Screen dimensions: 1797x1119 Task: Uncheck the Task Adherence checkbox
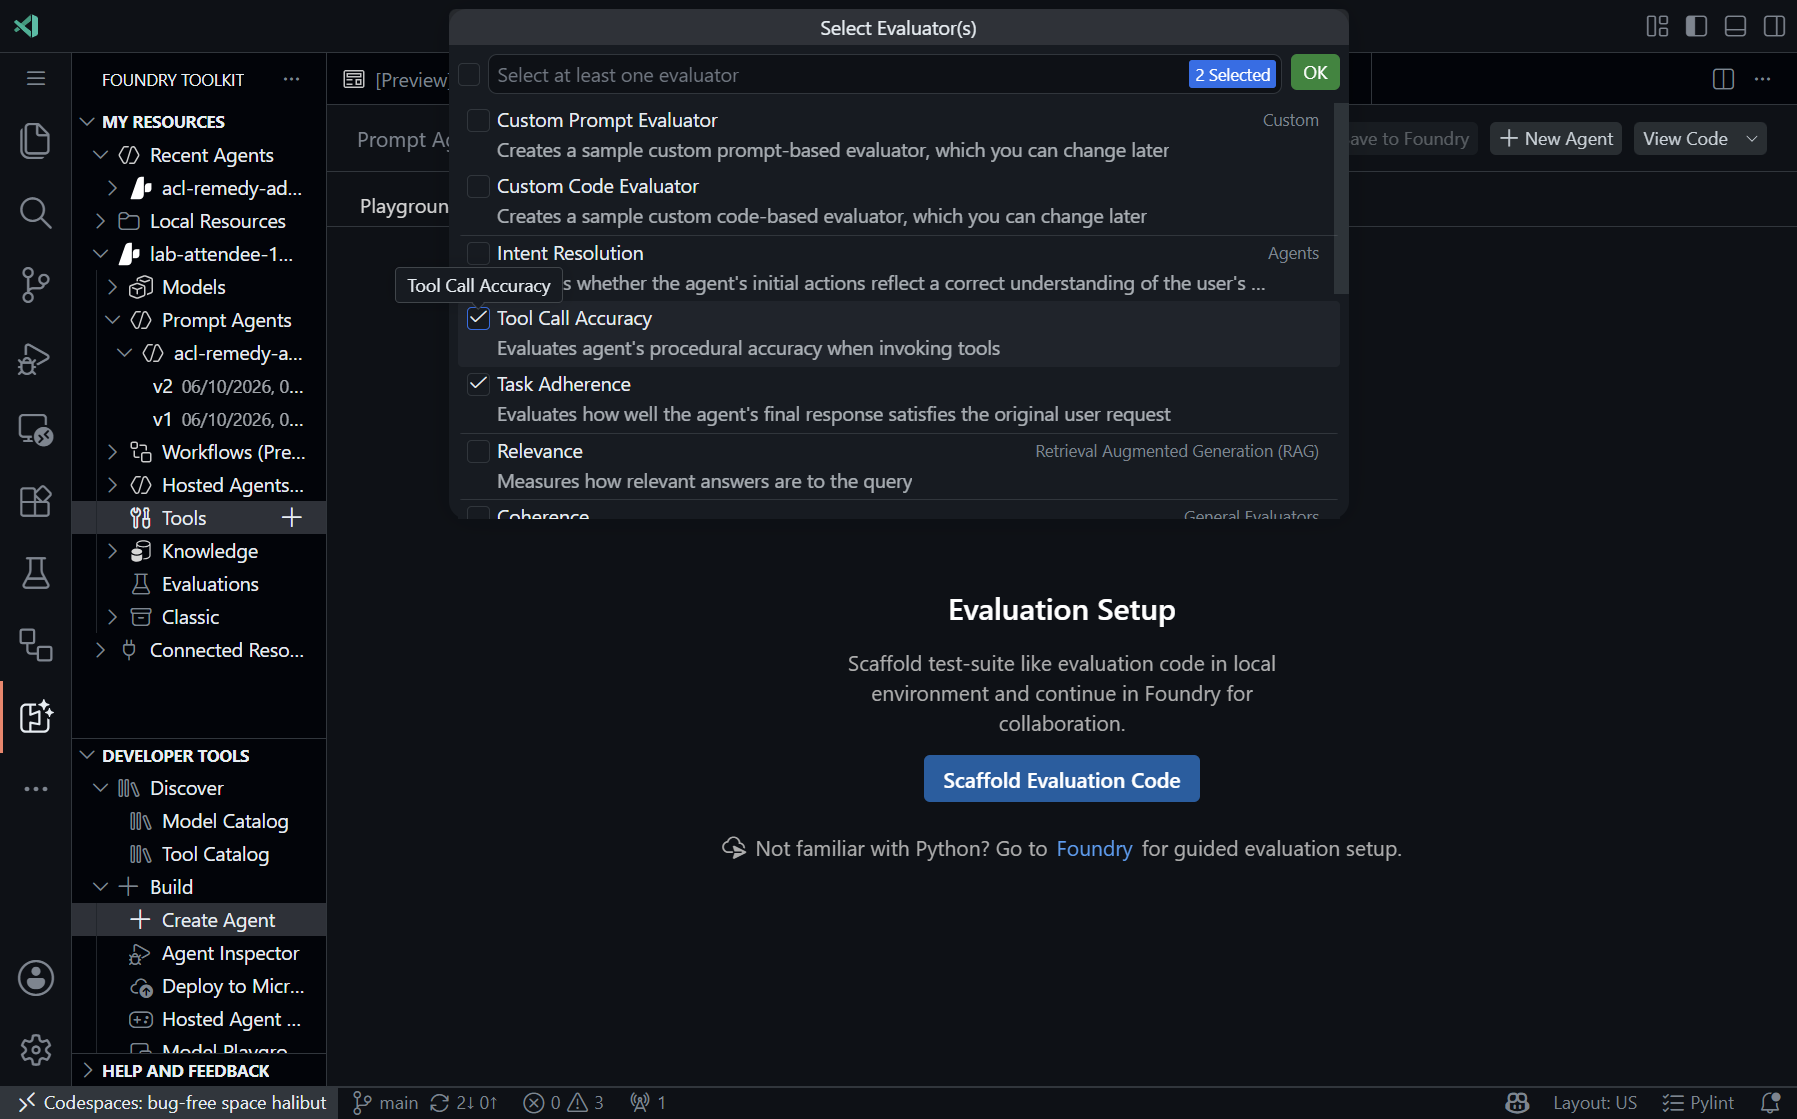[479, 384]
